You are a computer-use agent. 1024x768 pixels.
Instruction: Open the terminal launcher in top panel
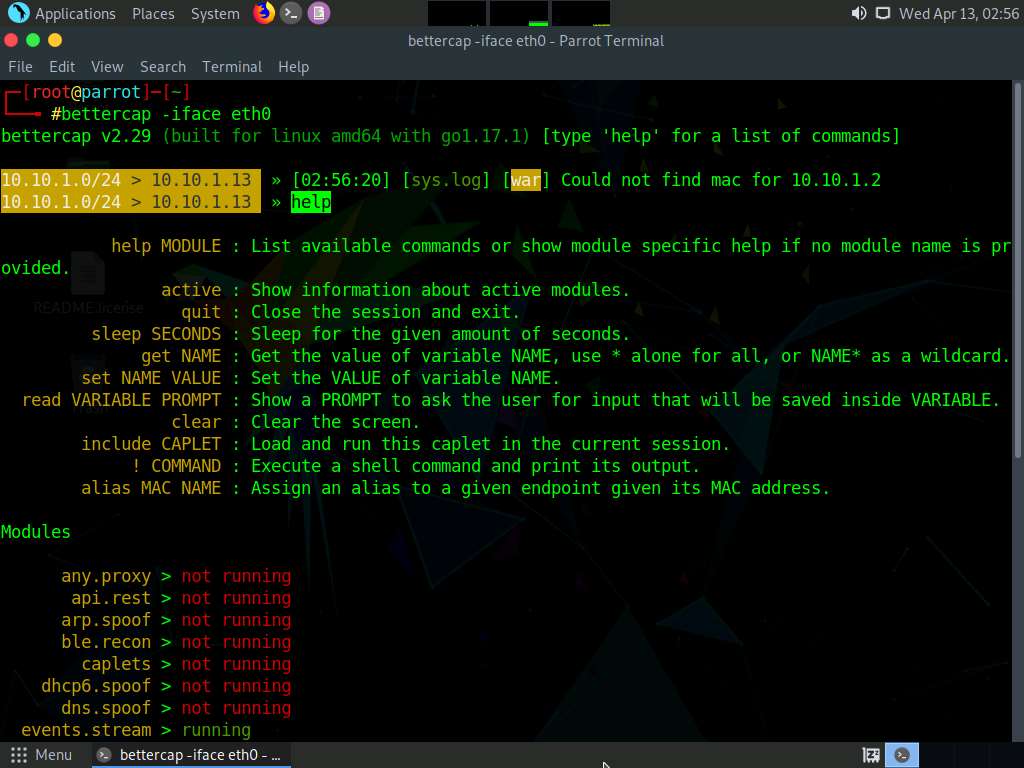(x=291, y=13)
